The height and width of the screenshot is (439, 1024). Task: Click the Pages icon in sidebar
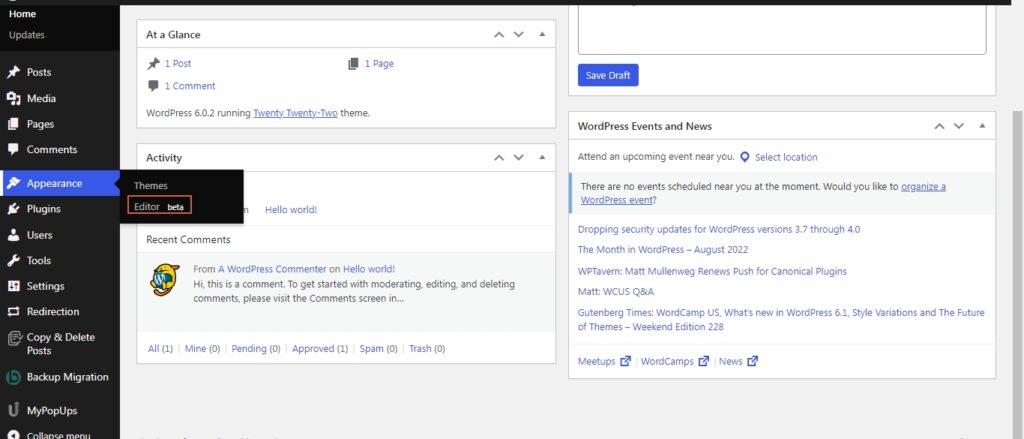click(x=13, y=124)
